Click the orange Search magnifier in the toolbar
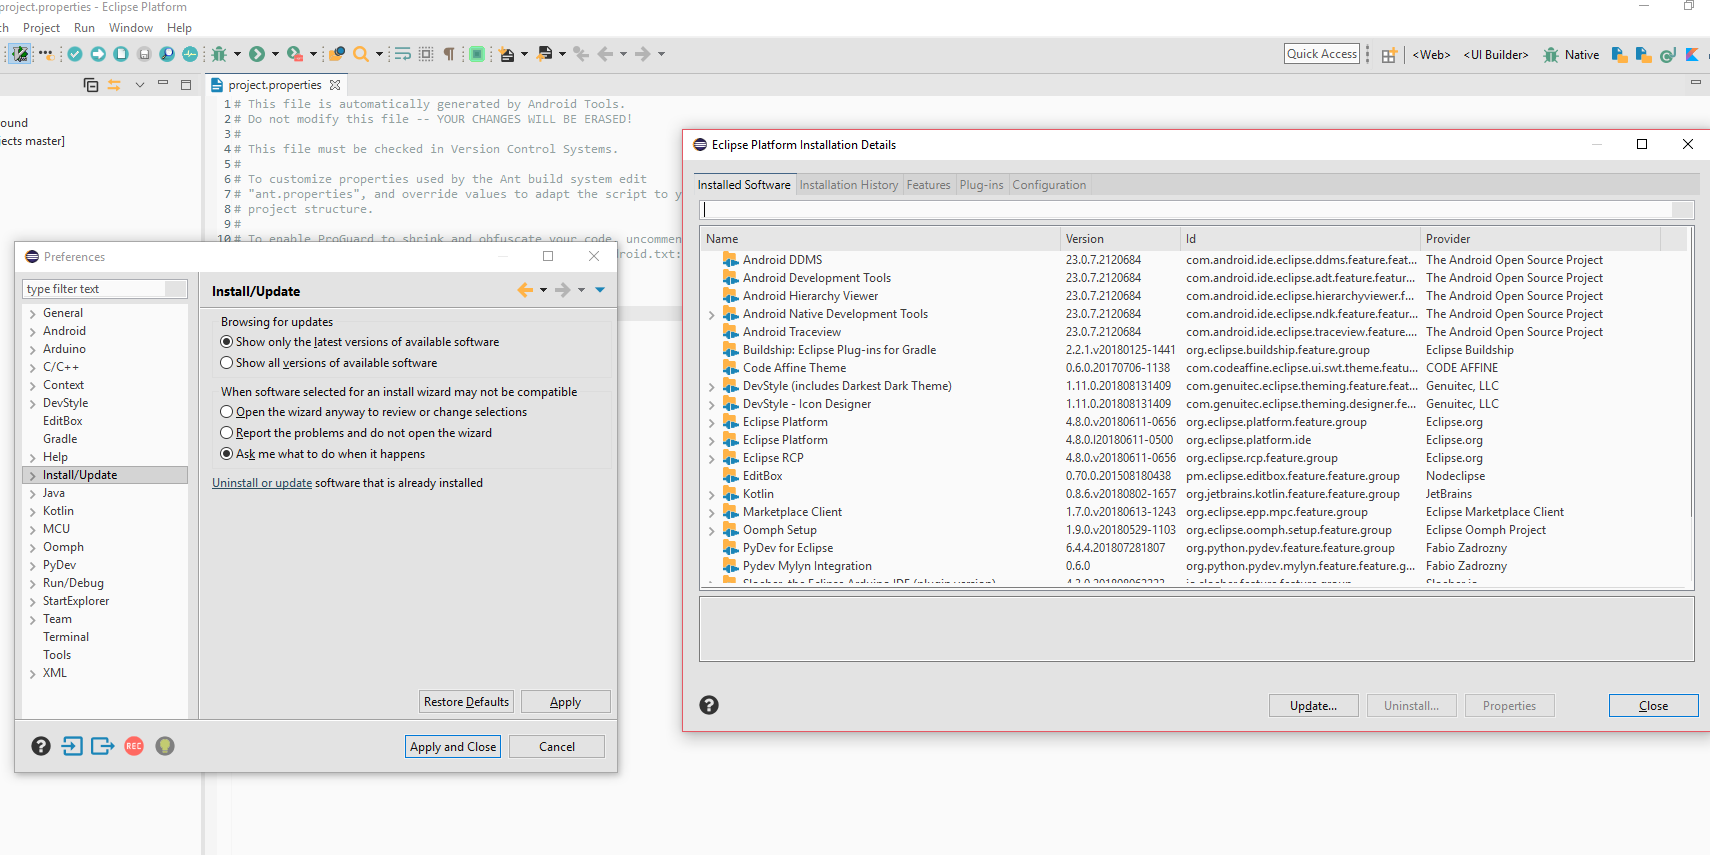This screenshot has width=1710, height=855. [361, 54]
